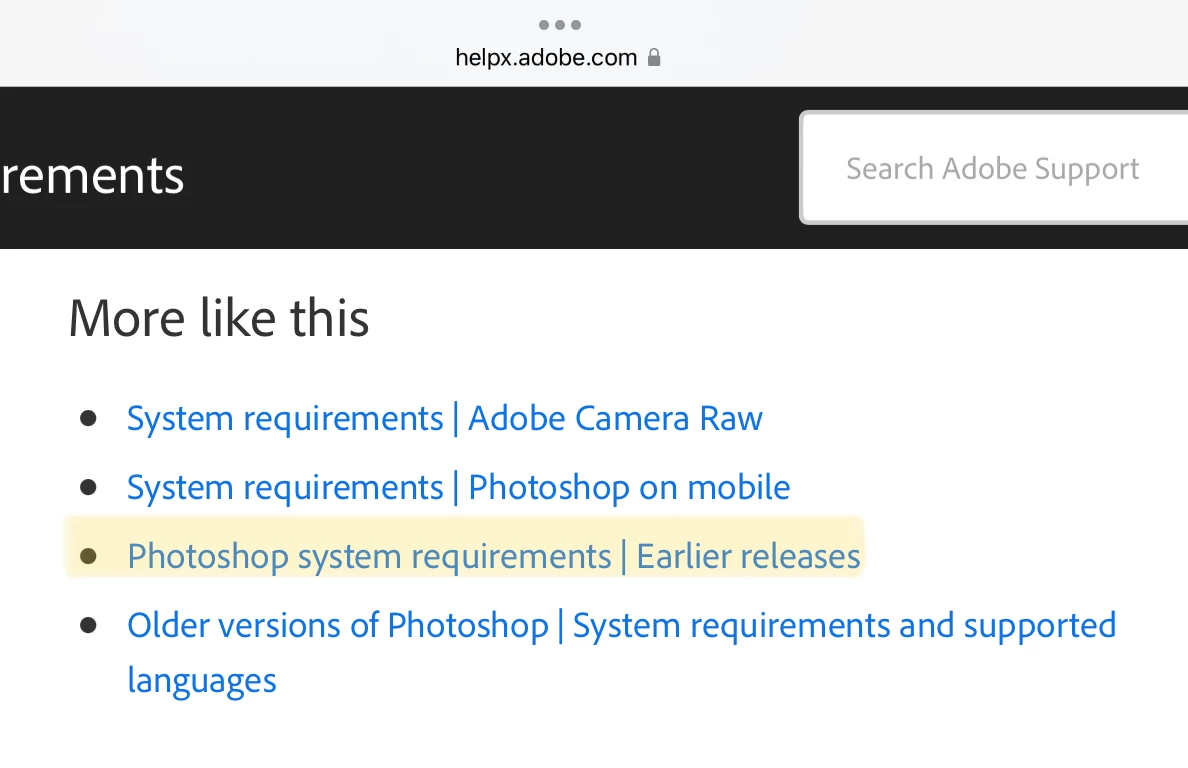Screen dimensions: 1188x768
Task: Click the padlock icon beside the URL
Action: pyautogui.click(x=654, y=58)
